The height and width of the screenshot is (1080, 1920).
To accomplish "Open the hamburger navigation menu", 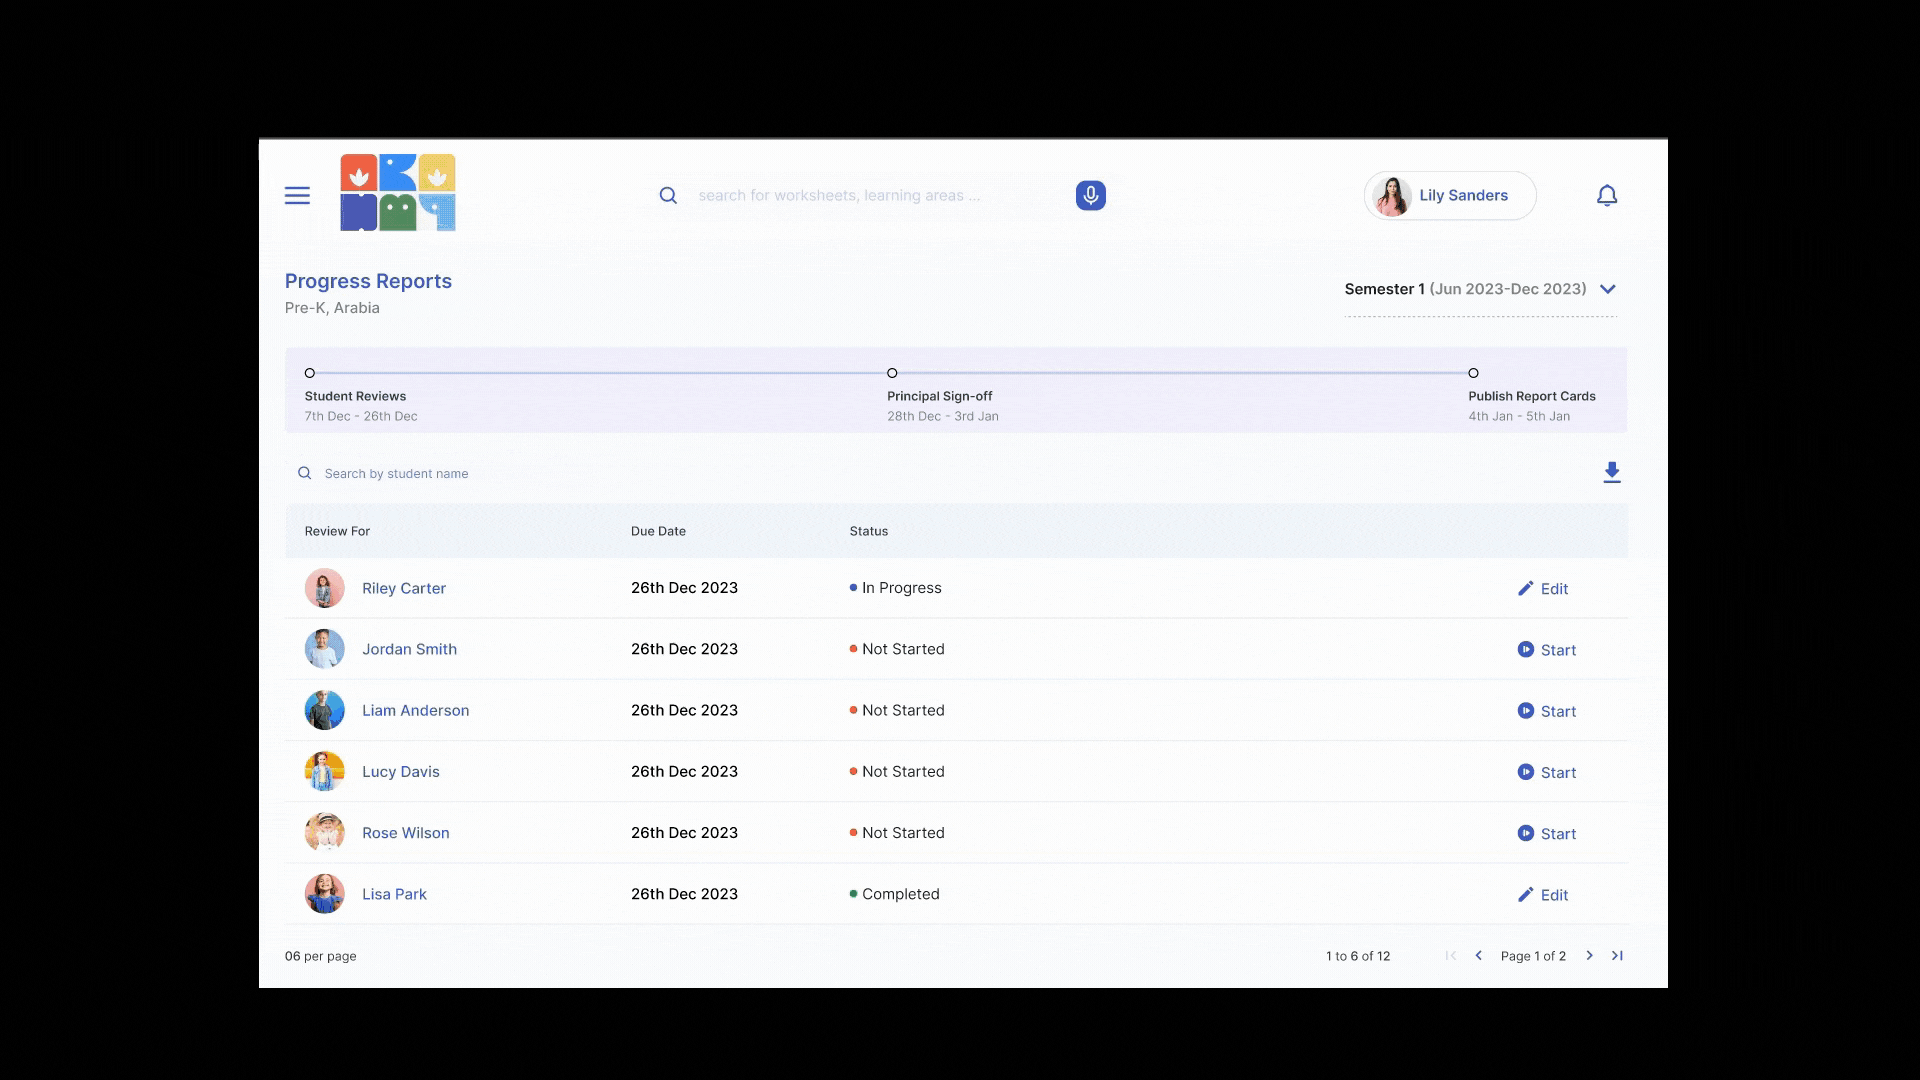I will coord(297,196).
